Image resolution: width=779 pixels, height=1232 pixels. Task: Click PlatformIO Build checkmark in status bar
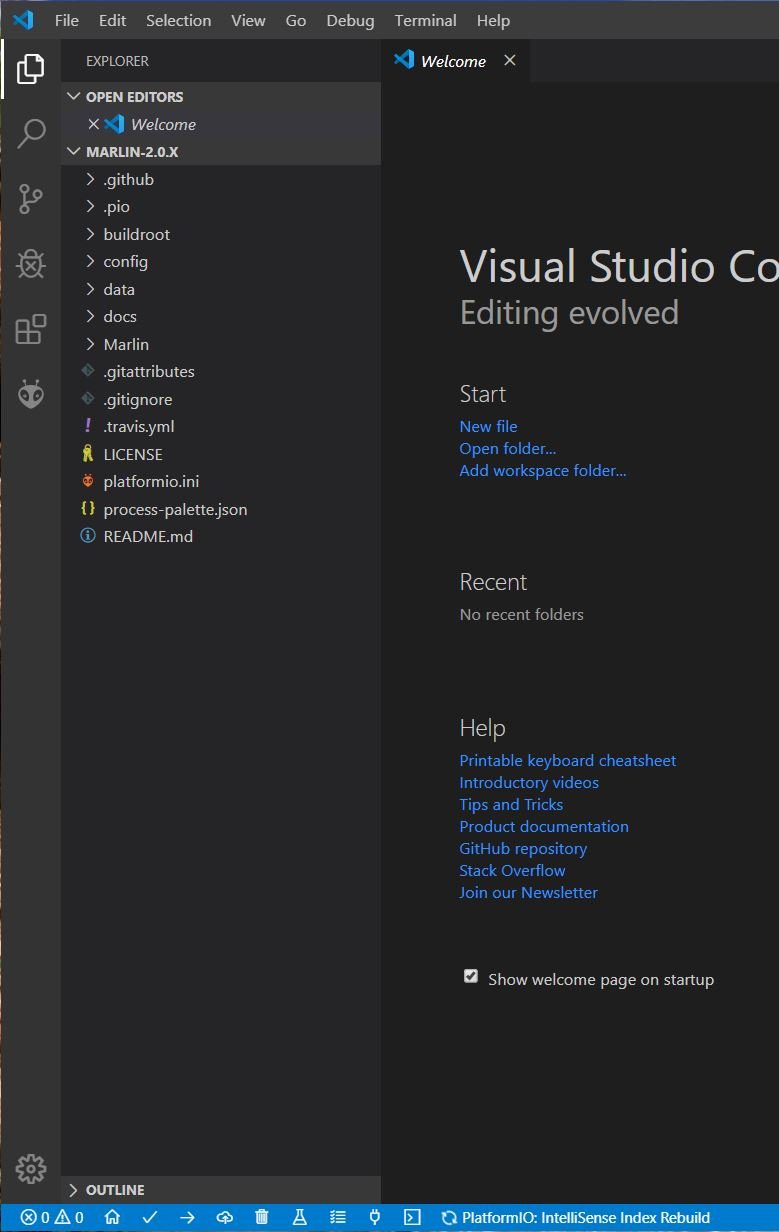tap(150, 1217)
